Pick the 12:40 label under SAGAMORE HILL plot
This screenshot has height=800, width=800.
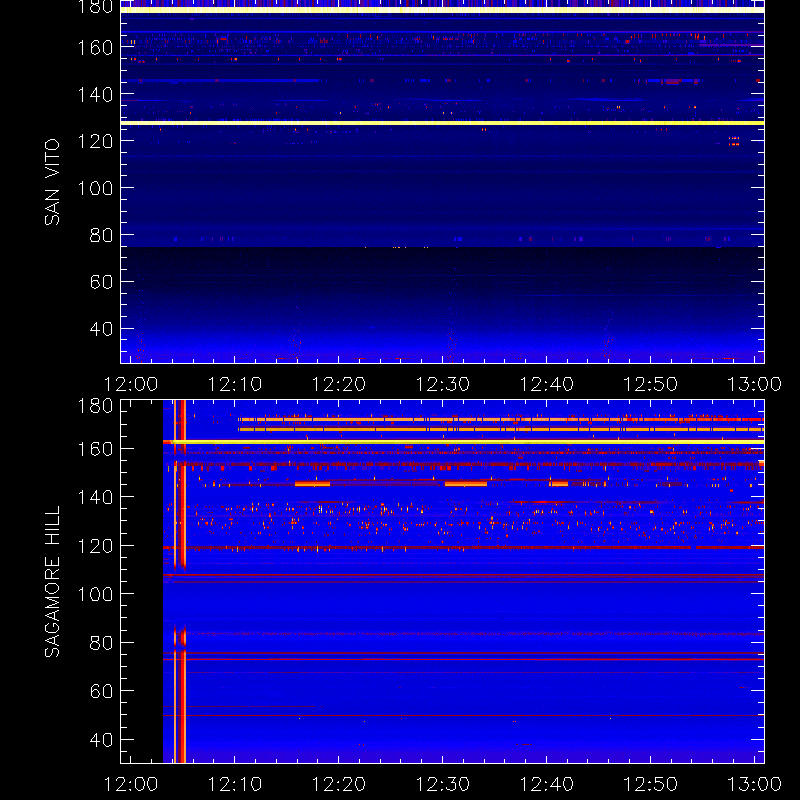pos(546,784)
